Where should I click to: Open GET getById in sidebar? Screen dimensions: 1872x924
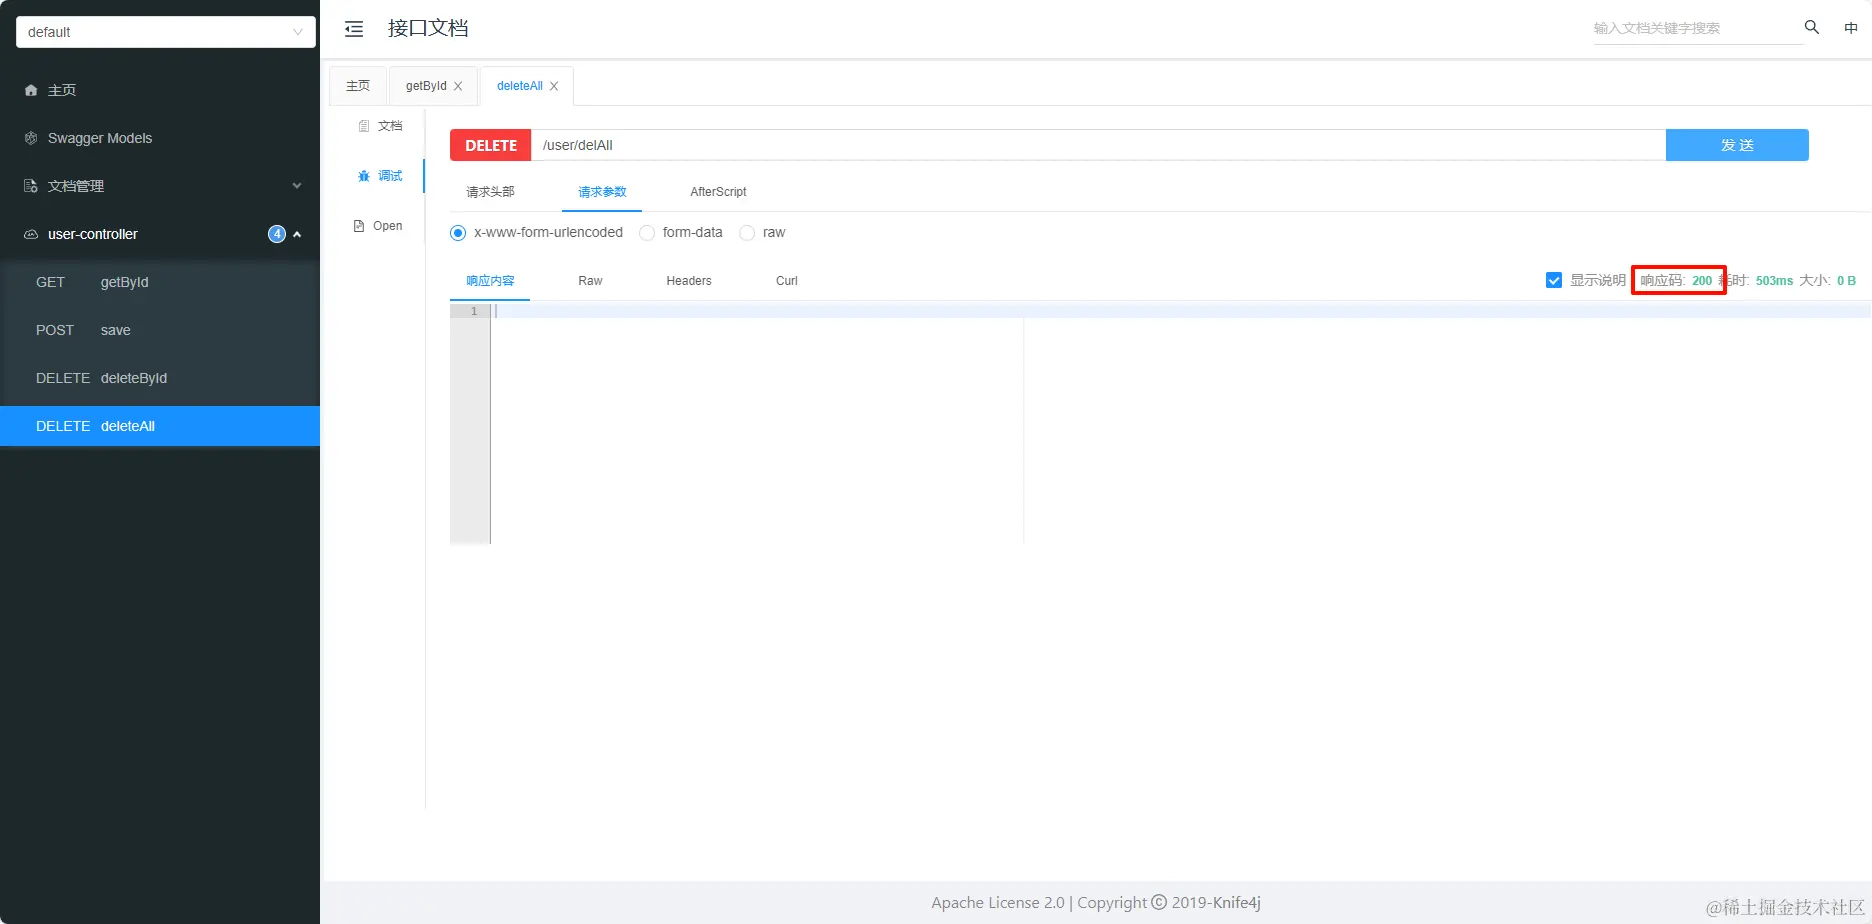[x=160, y=282]
